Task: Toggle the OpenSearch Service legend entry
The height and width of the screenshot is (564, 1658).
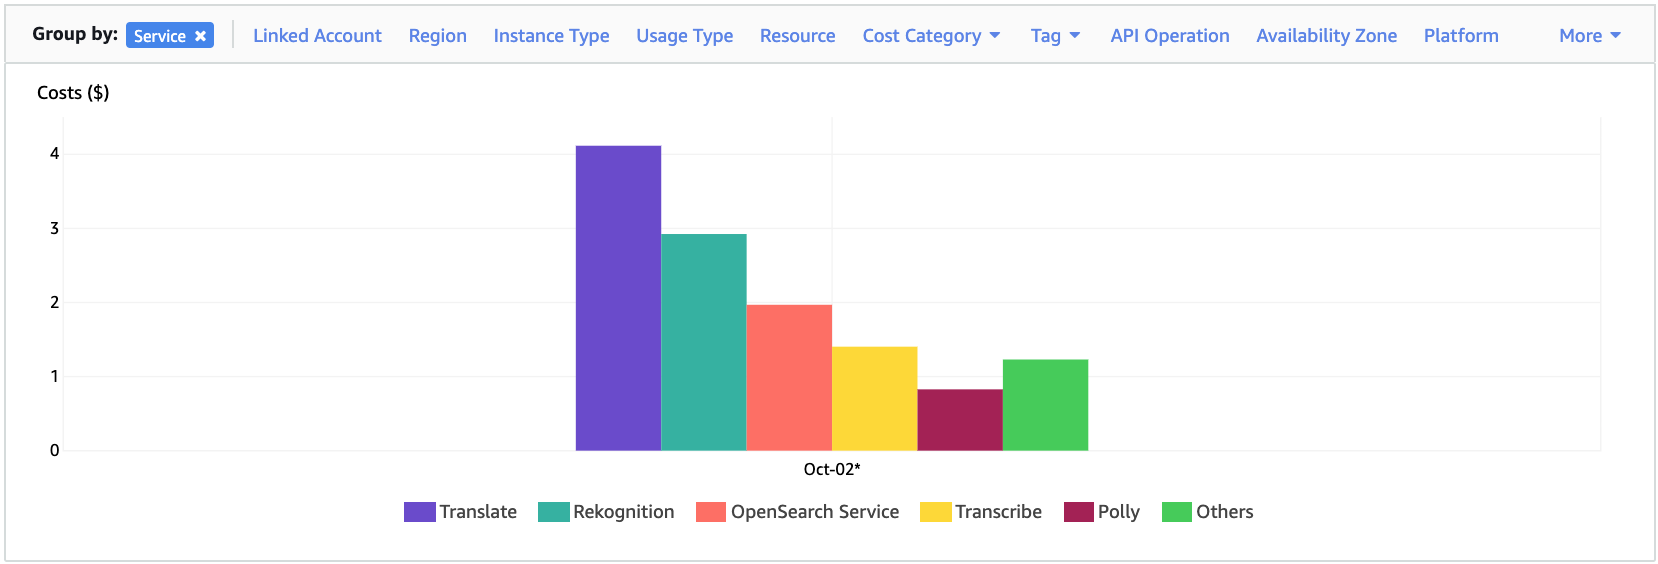Action: 797,512
